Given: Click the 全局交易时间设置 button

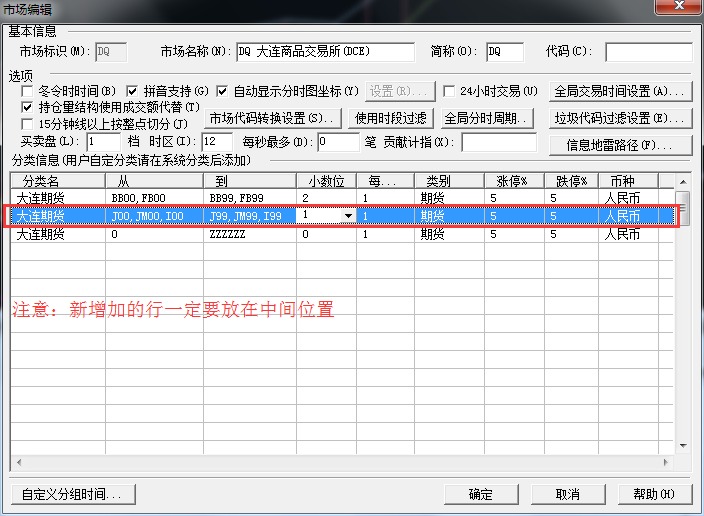Looking at the screenshot, I should (620, 92).
